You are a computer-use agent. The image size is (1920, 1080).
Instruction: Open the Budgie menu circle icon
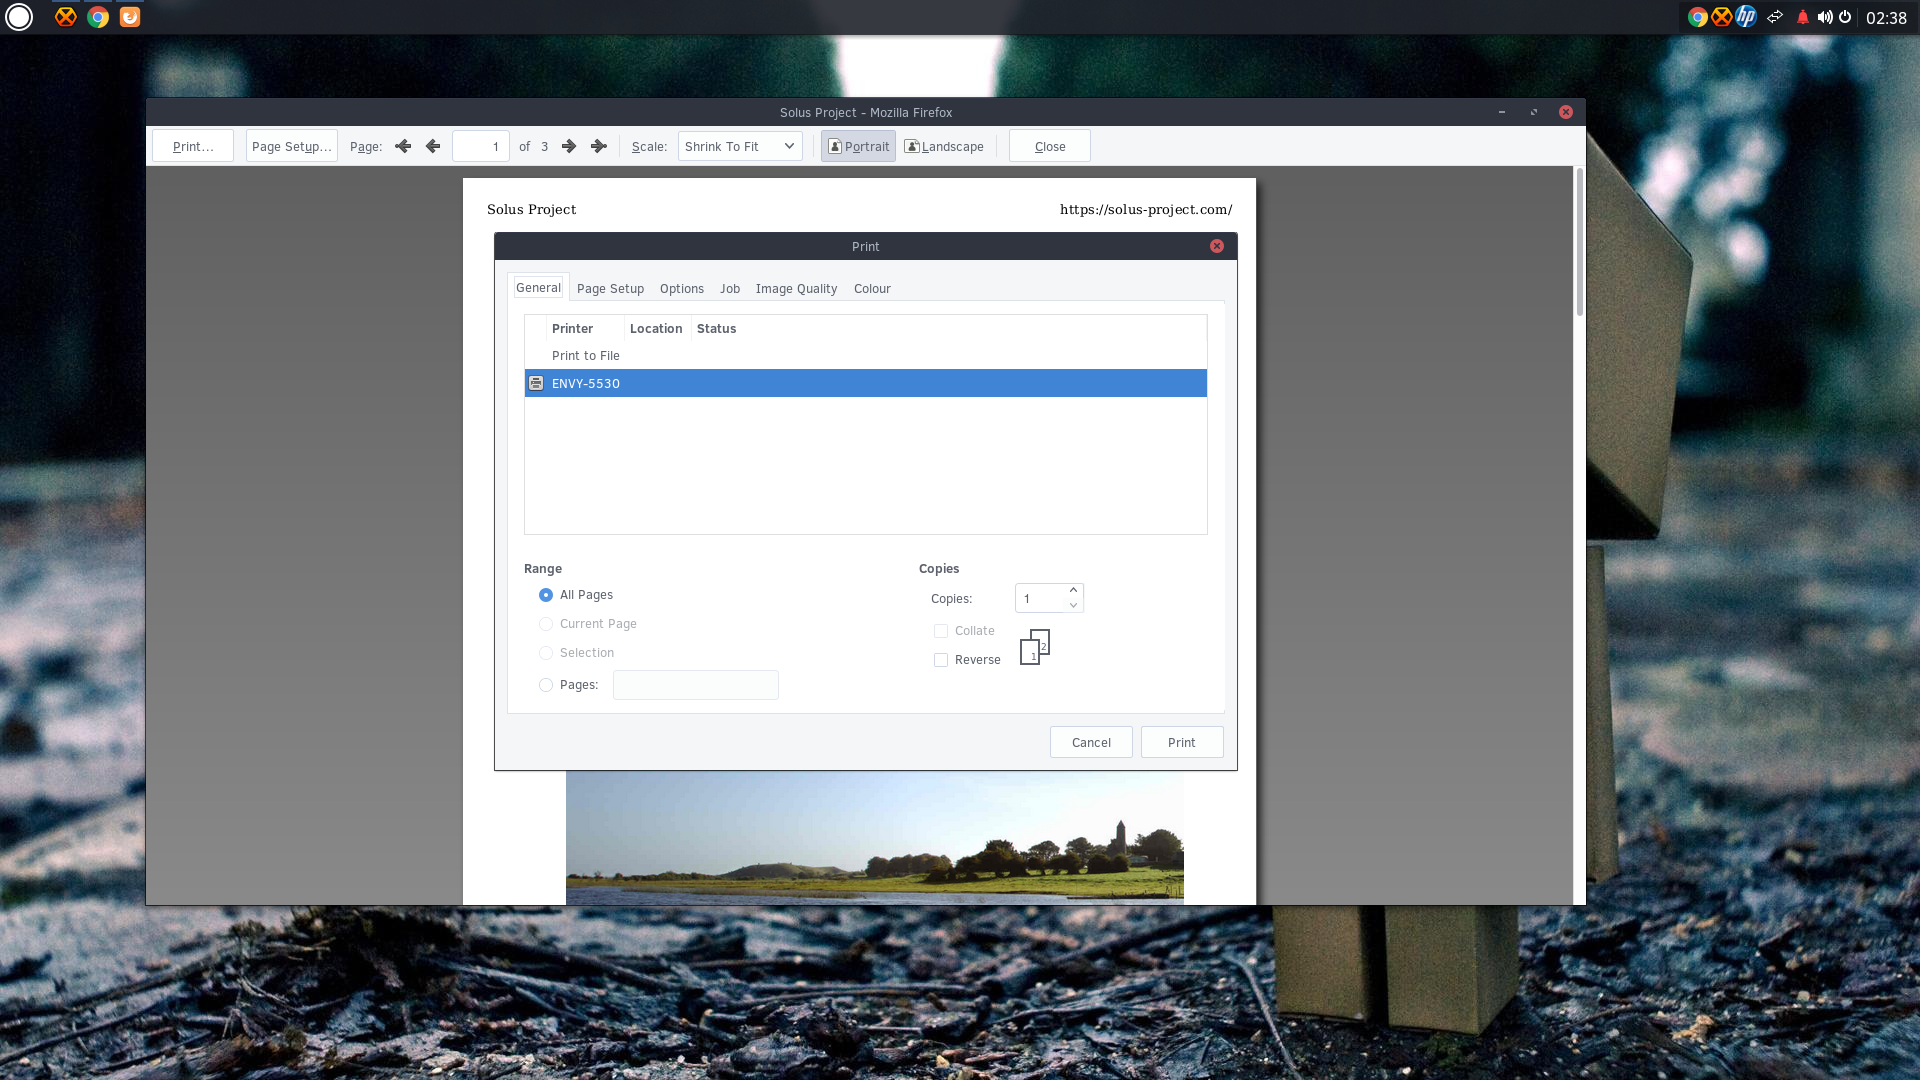[x=19, y=17]
